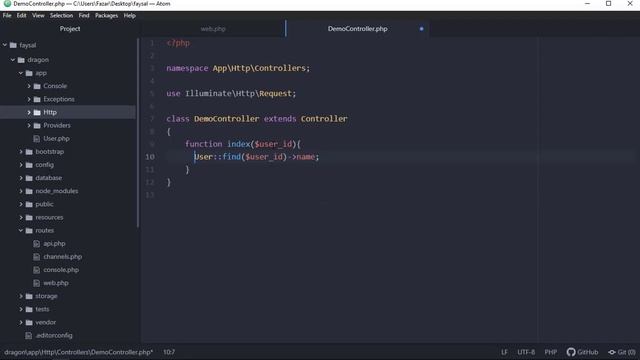The height and width of the screenshot is (360, 640).
Task: Click the 10:7 cursor position indicator
Action: pos(169,352)
